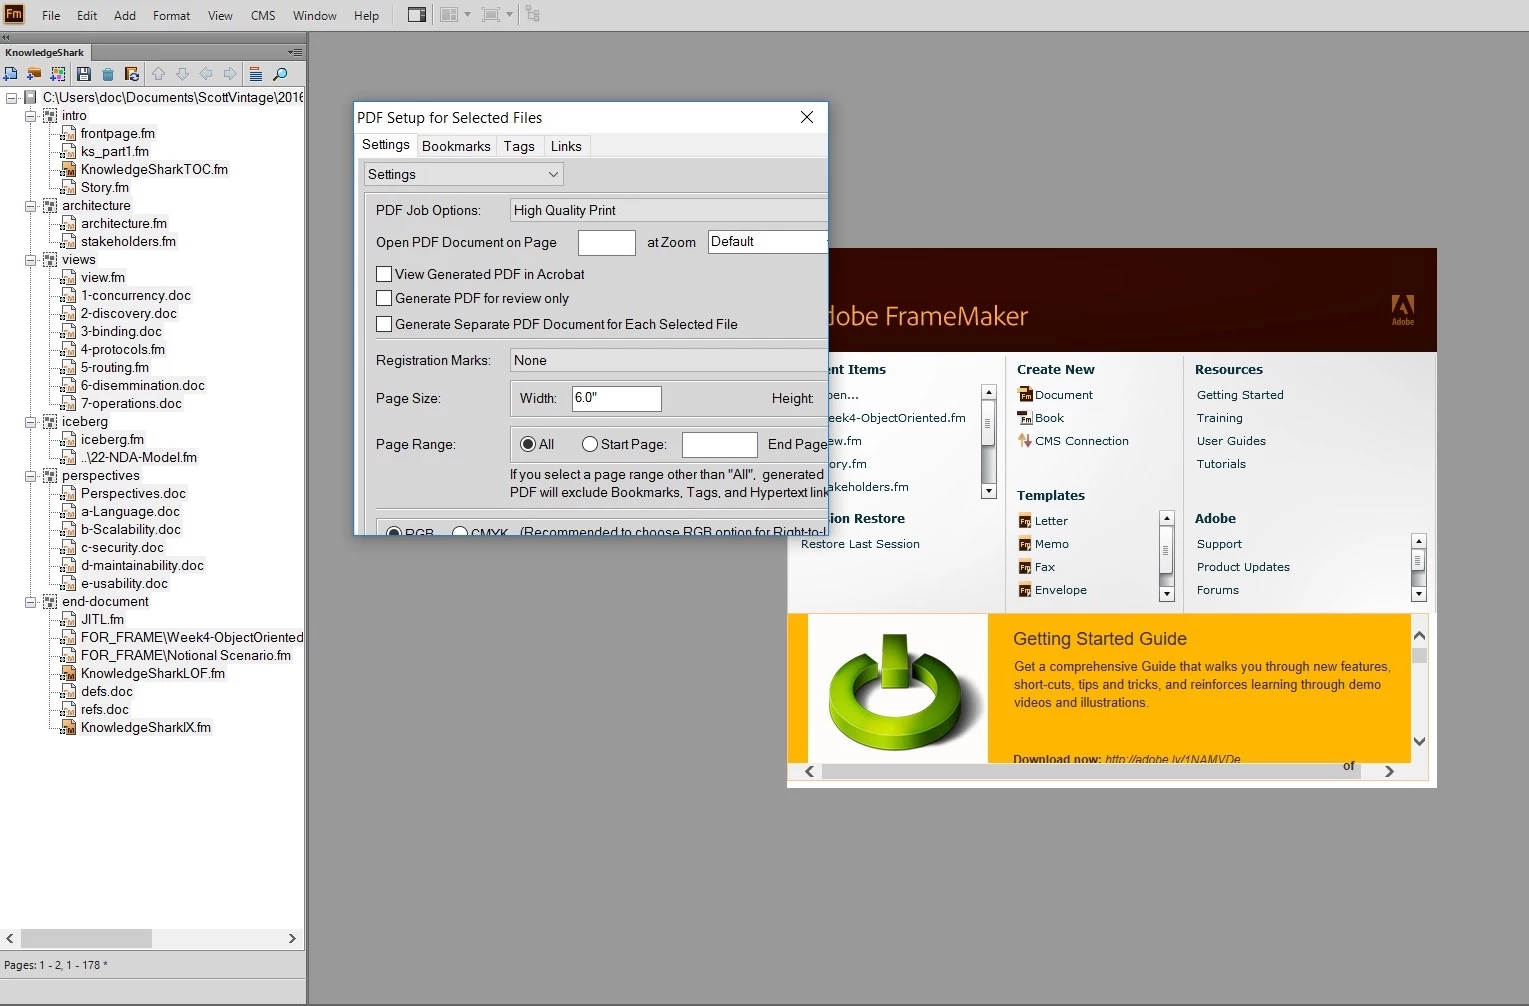Viewport: 1529px width, 1006px height.
Task: Open the Getting Started resource link
Action: point(1240,395)
